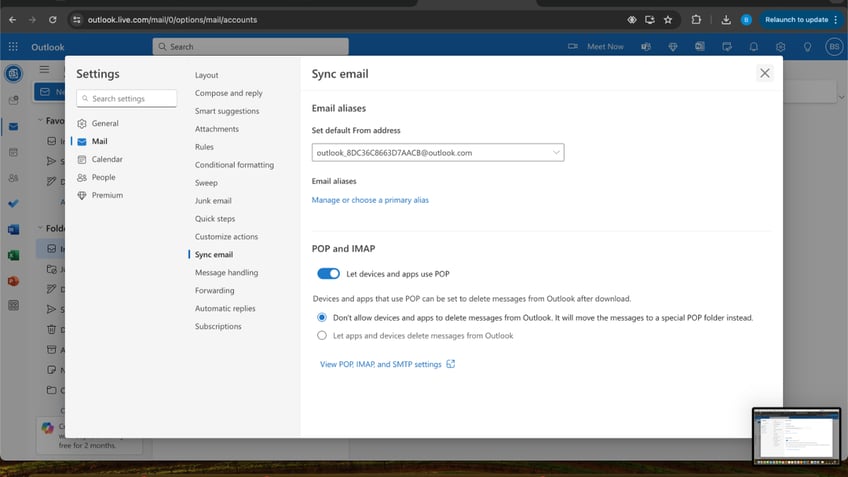Open Message handling settings
The width and height of the screenshot is (848, 477).
click(x=226, y=273)
